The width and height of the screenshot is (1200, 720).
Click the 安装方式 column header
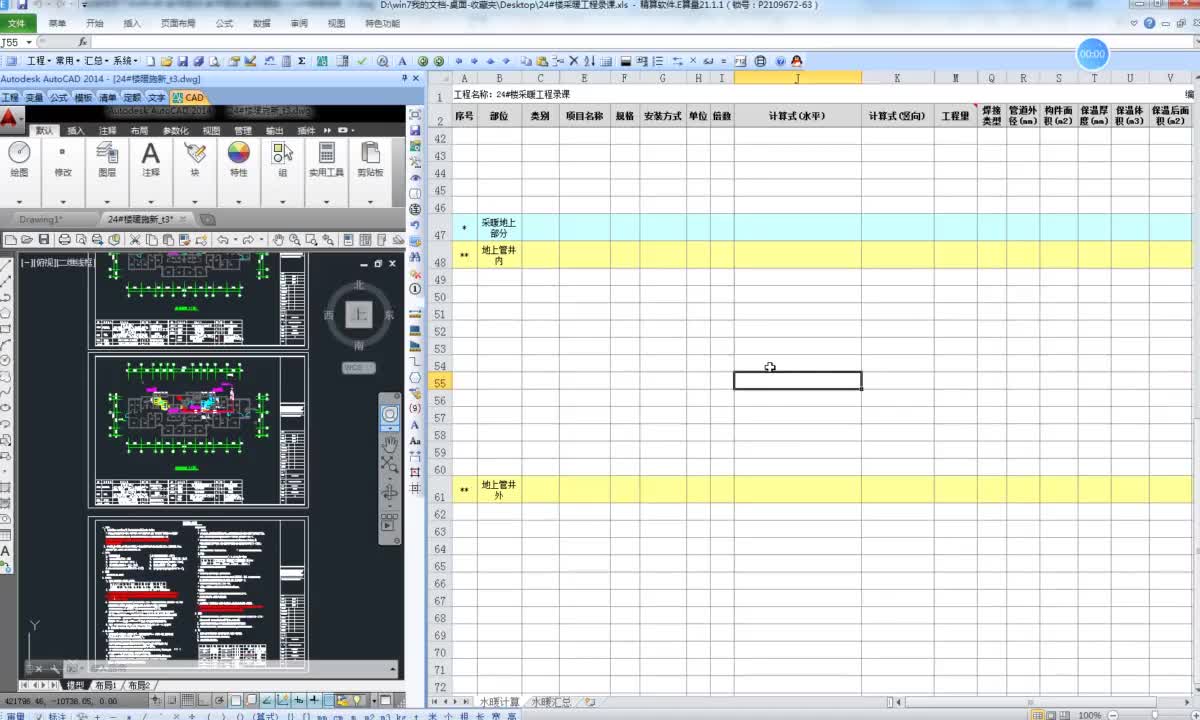[662, 116]
